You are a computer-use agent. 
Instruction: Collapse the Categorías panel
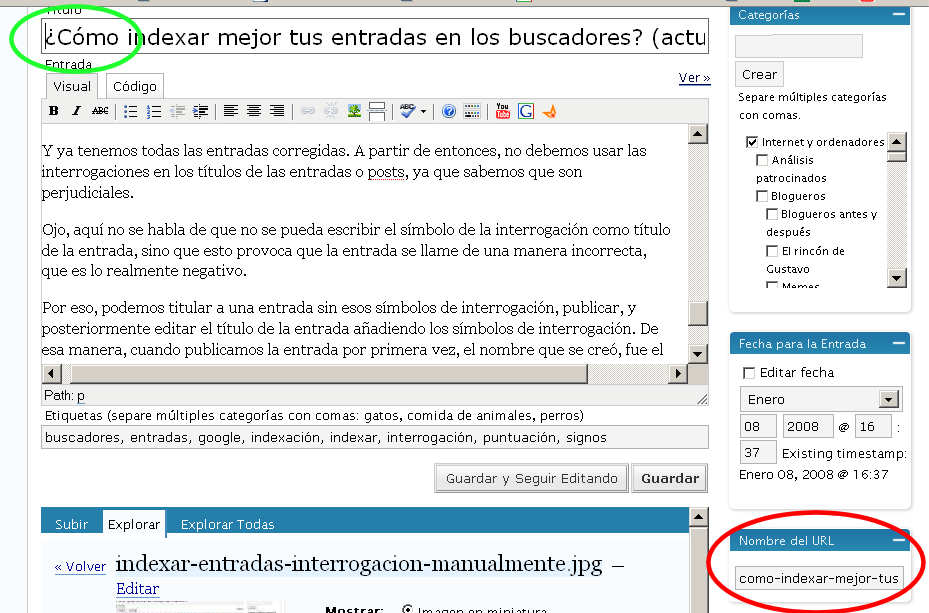tap(899, 15)
